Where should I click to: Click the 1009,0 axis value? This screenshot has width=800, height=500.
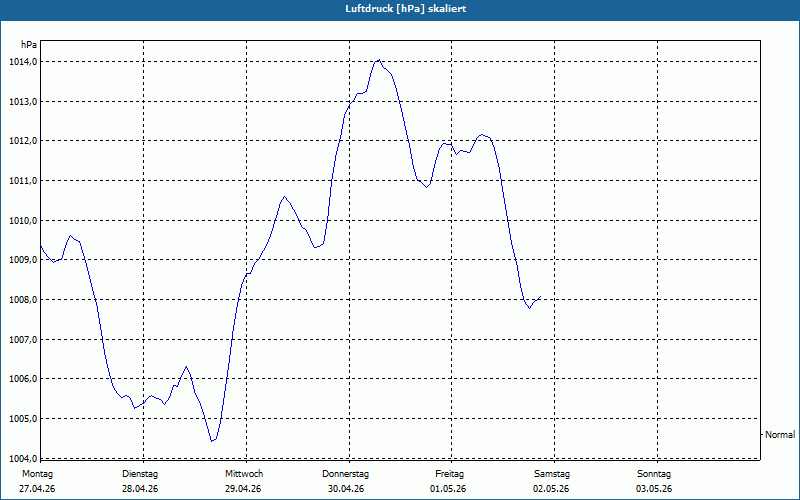point(23,260)
